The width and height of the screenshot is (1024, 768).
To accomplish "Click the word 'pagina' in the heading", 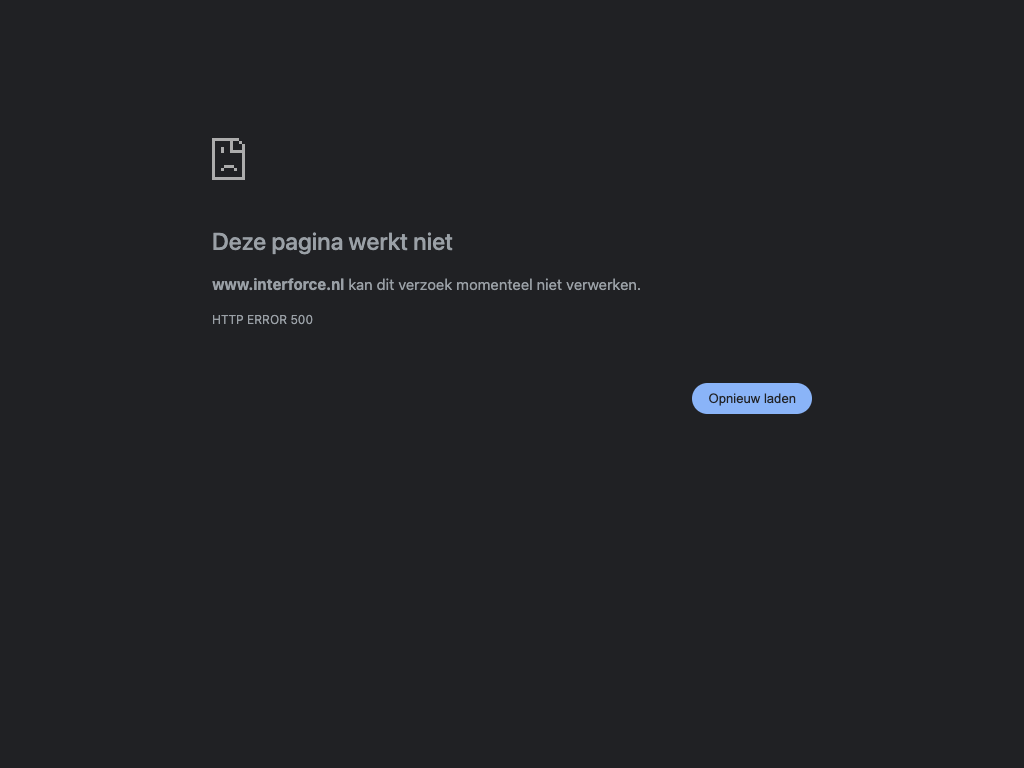I will click(x=307, y=244).
